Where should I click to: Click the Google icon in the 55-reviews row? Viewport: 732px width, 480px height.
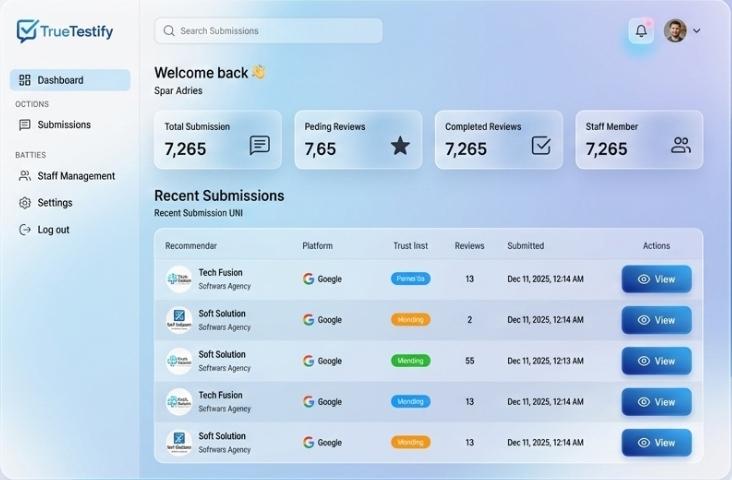(308, 360)
